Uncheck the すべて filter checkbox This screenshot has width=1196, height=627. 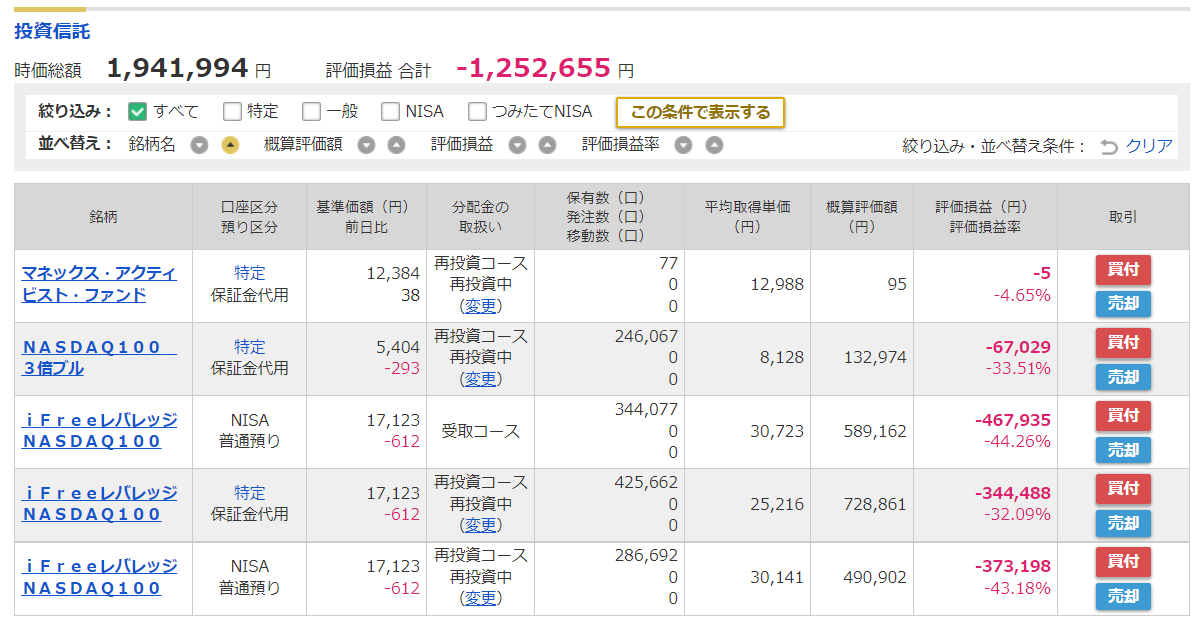pyautogui.click(x=137, y=111)
